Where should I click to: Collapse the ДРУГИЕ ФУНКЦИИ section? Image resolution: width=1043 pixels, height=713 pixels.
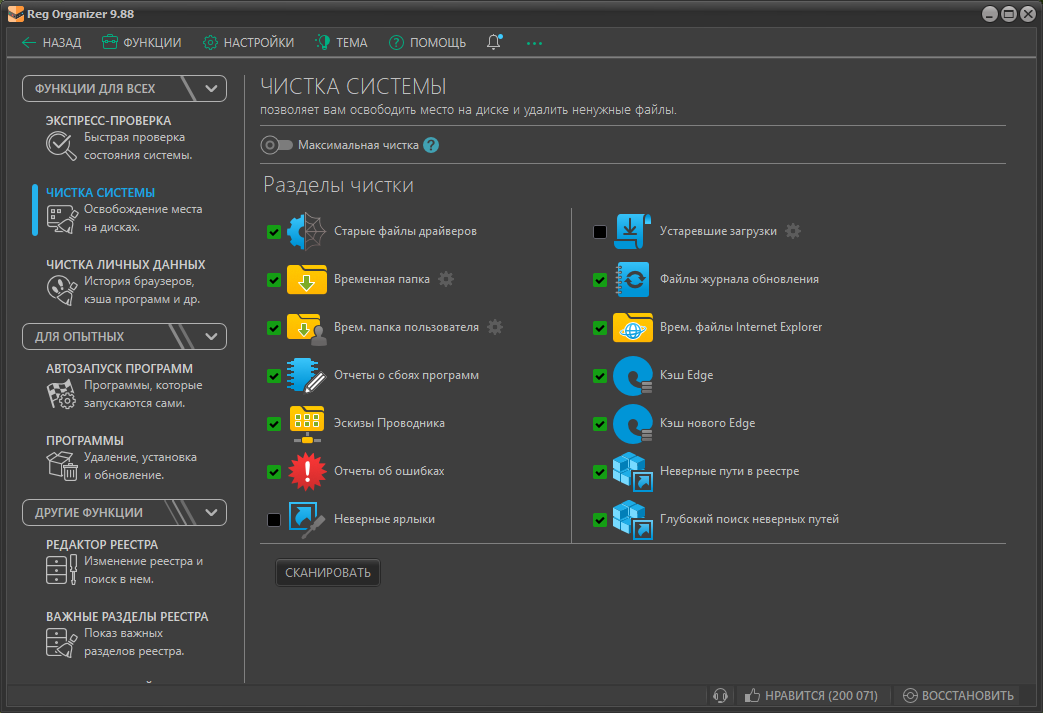(211, 512)
